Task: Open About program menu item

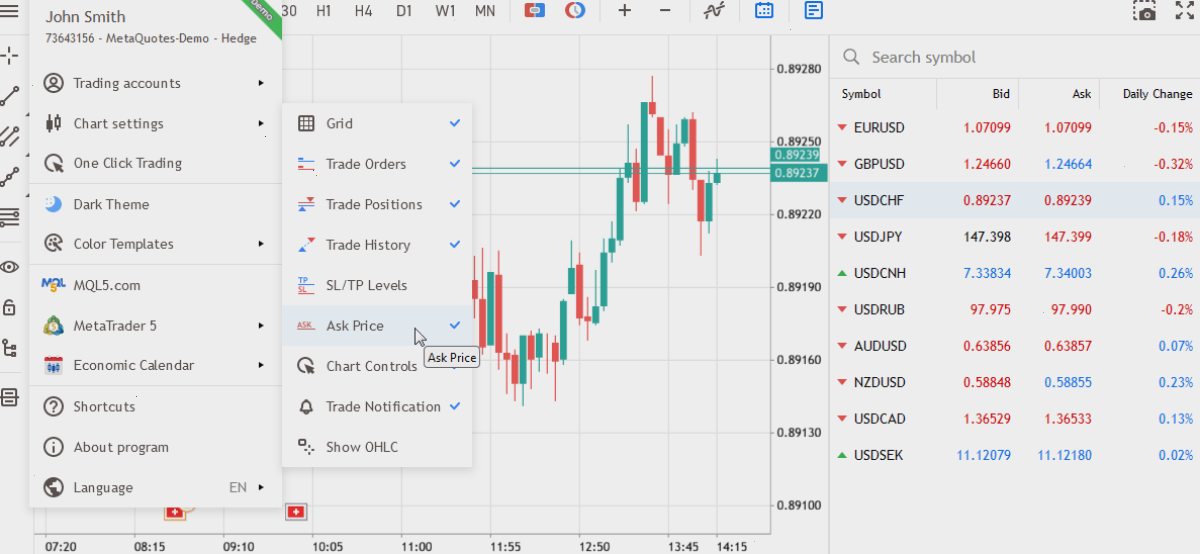Action: [x=155, y=447]
